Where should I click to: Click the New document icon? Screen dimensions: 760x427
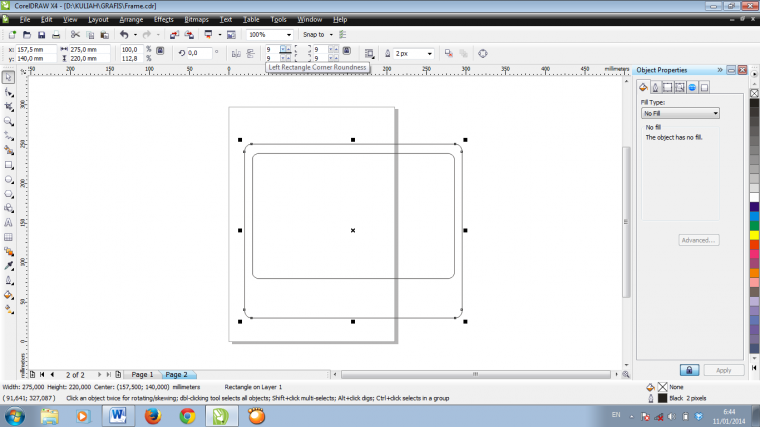pyautogui.click(x=12, y=35)
